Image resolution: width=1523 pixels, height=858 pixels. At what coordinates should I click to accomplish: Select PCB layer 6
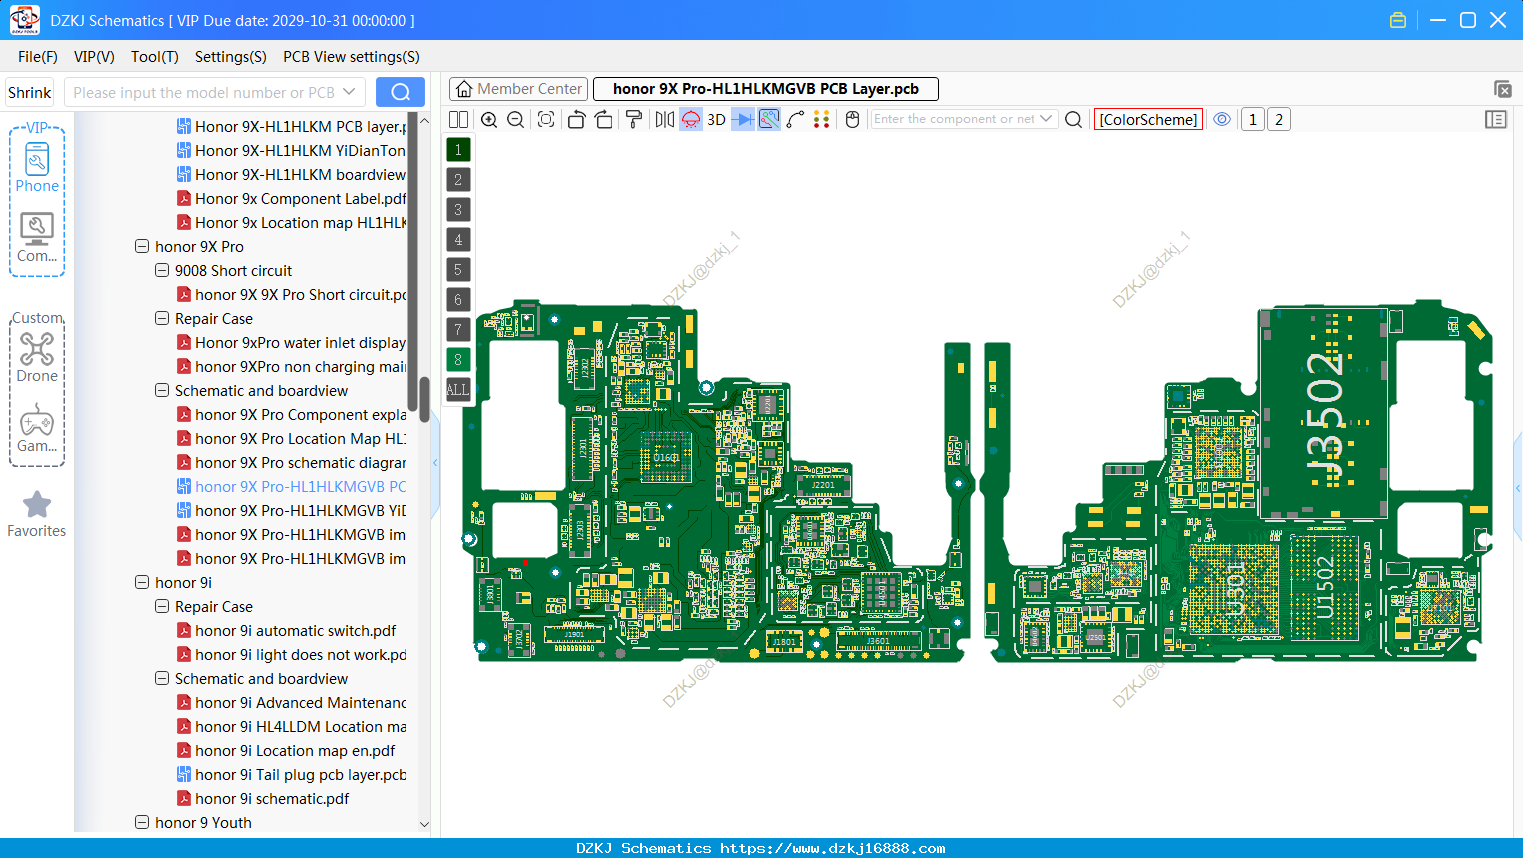(x=458, y=300)
